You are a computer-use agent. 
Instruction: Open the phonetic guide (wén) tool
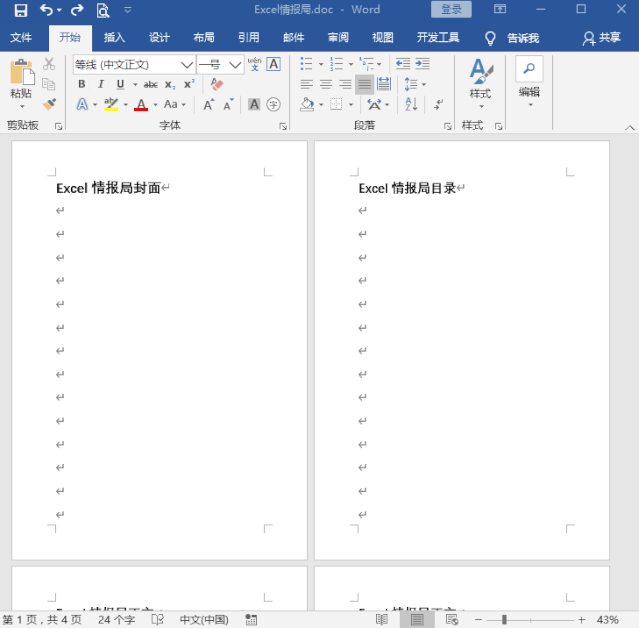(x=254, y=64)
